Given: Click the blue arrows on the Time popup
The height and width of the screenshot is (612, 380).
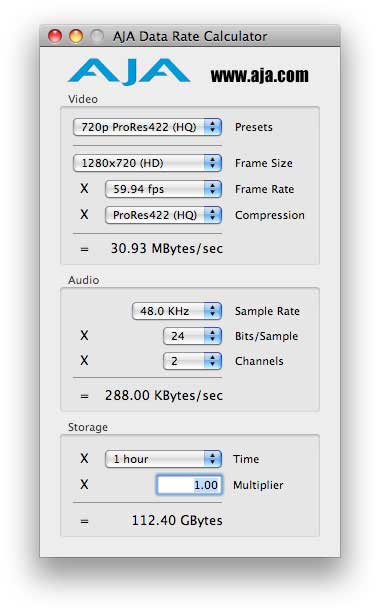Looking at the screenshot, I should [213, 459].
